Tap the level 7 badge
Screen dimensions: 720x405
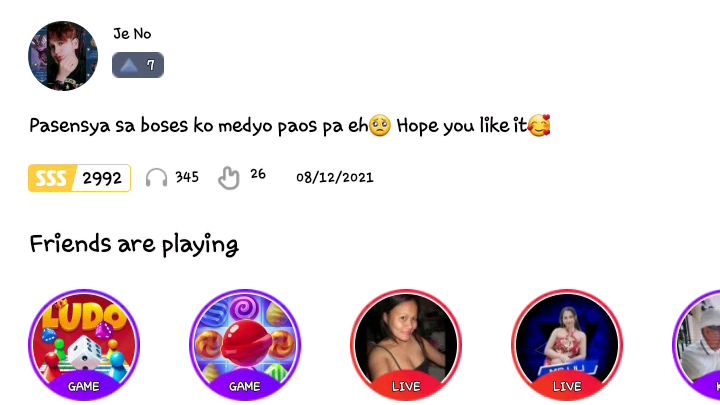click(x=138, y=65)
